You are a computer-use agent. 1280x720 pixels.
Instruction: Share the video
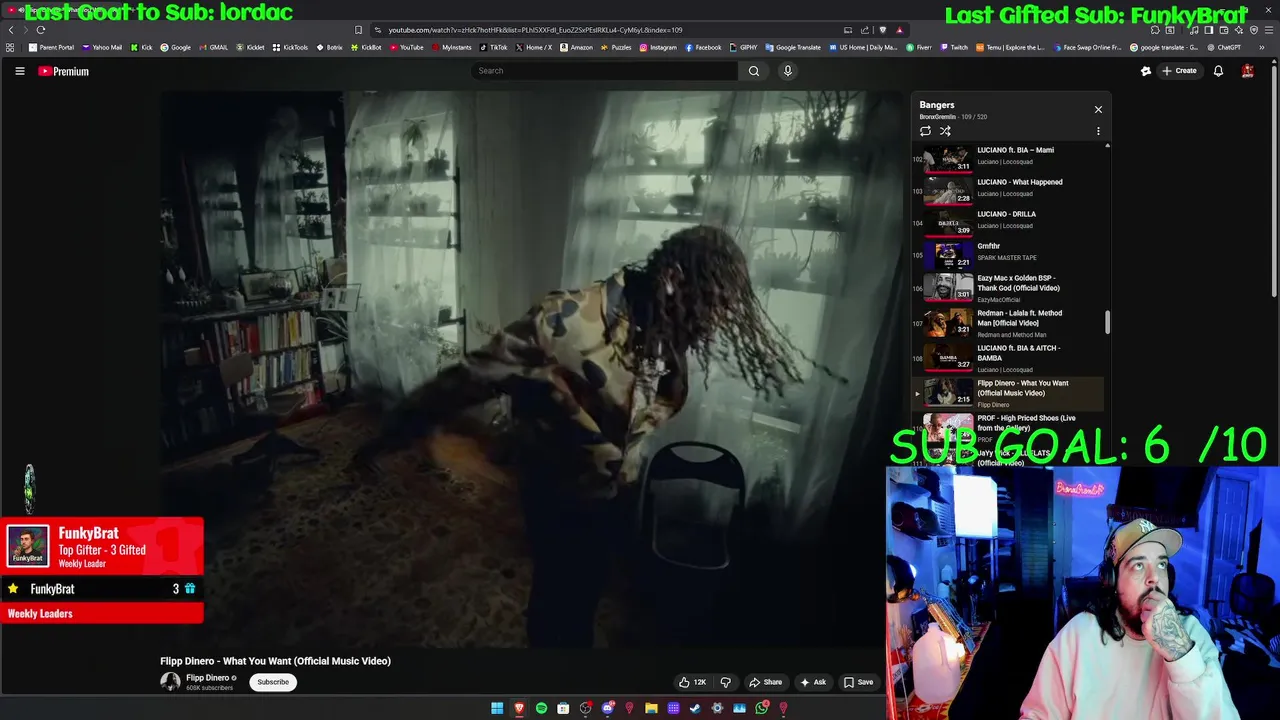766,682
